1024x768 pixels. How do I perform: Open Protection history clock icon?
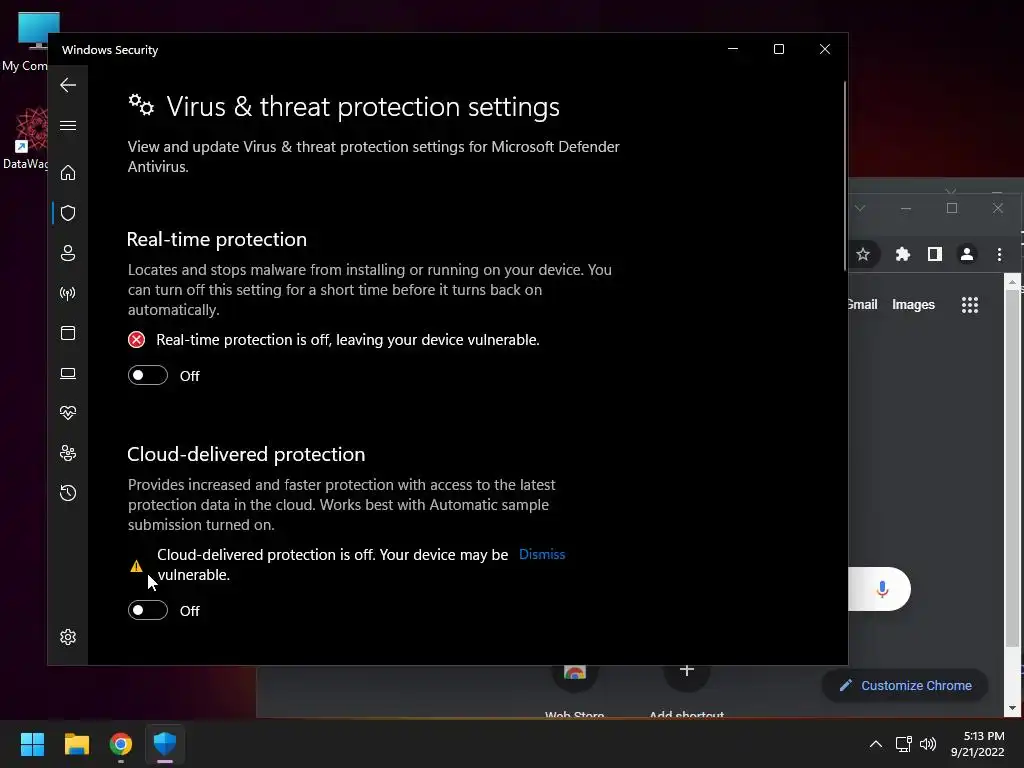coord(68,492)
